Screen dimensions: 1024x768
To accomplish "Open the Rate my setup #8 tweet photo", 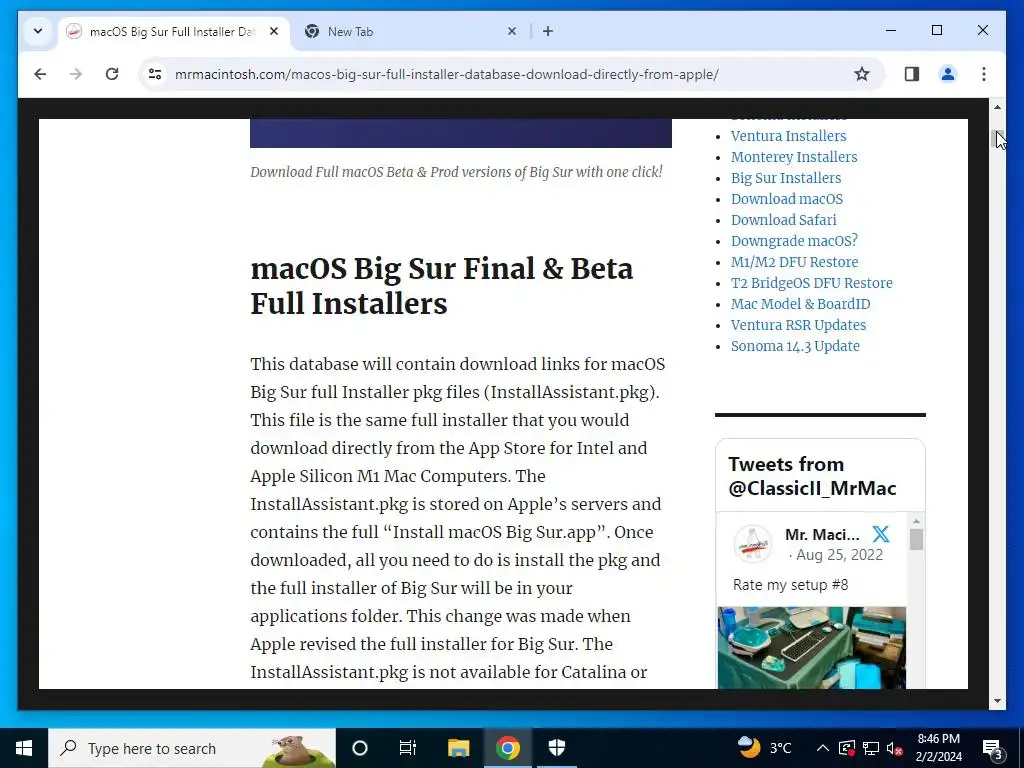I will pos(812,648).
